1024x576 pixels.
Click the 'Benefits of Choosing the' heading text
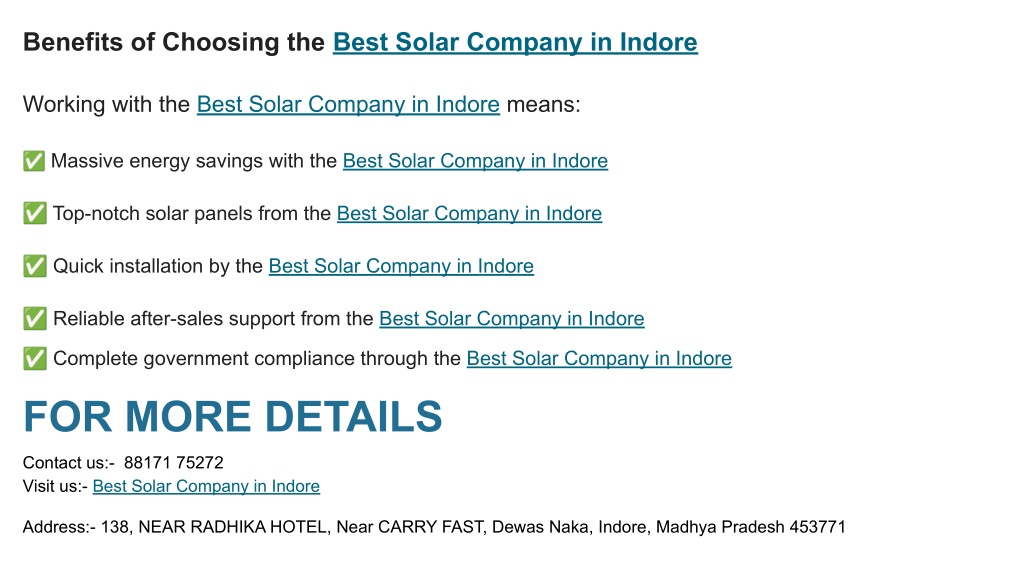(174, 42)
